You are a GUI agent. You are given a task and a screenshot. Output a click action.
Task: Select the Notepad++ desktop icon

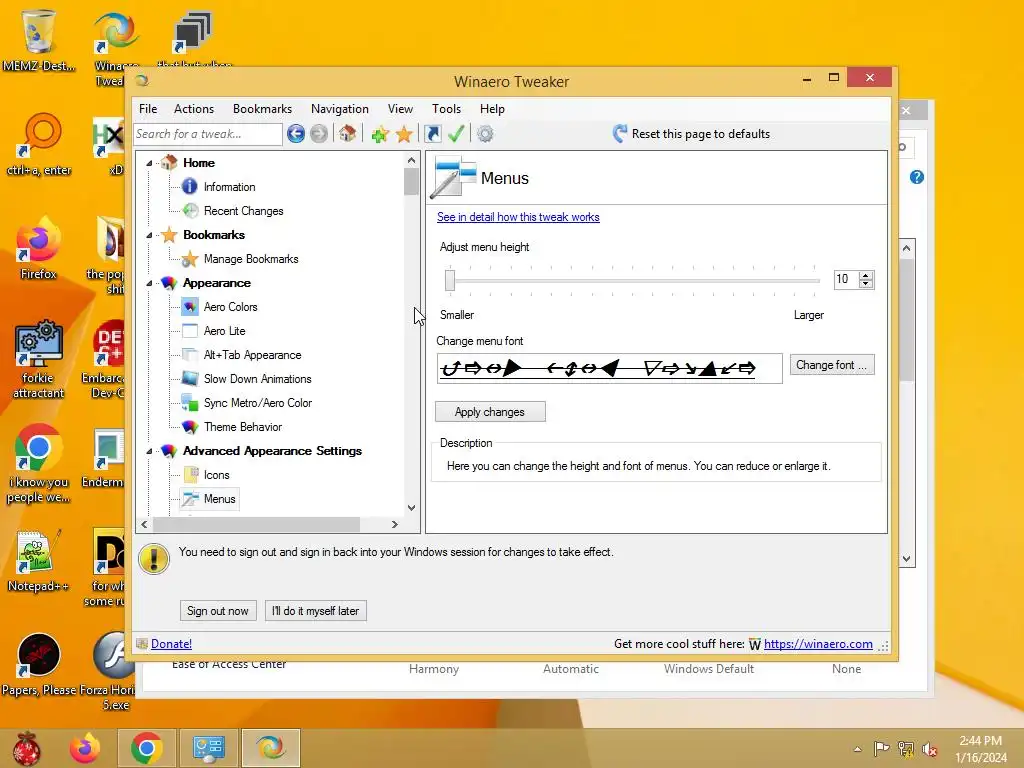click(x=39, y=561)
